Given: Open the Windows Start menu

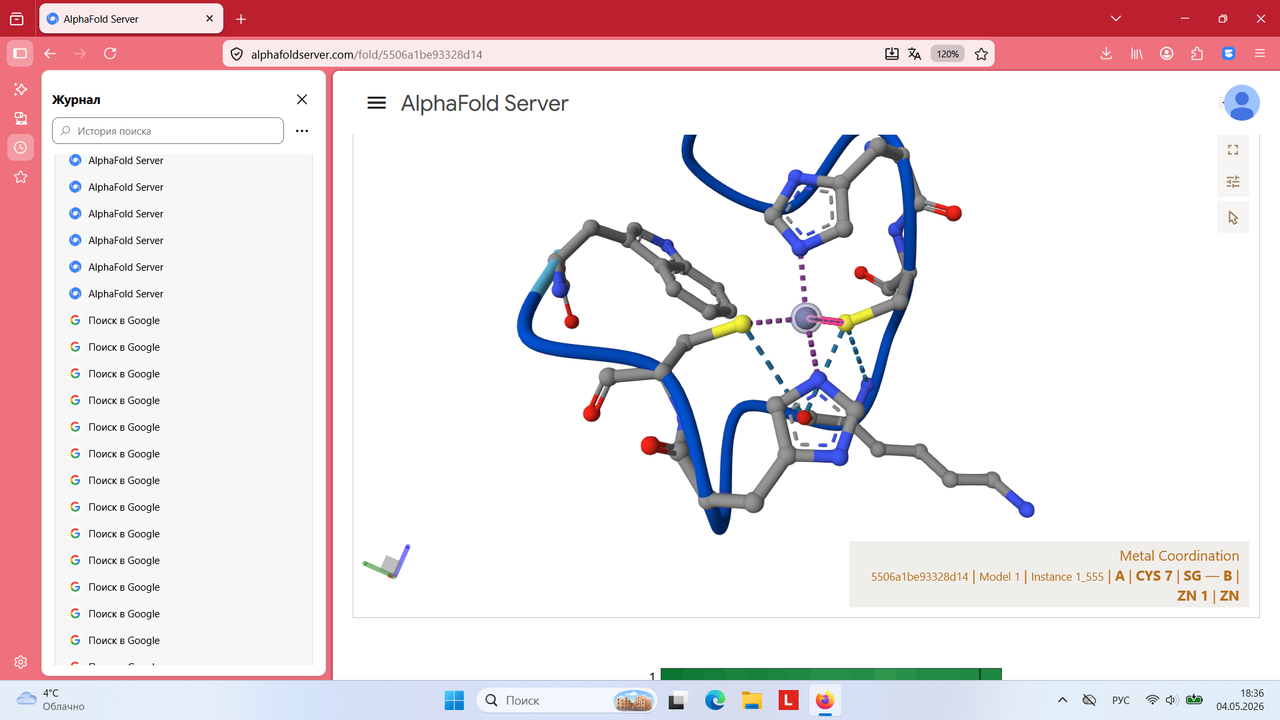Looking at the screenshot, I should pyautogui.click(x=454, y=700).
